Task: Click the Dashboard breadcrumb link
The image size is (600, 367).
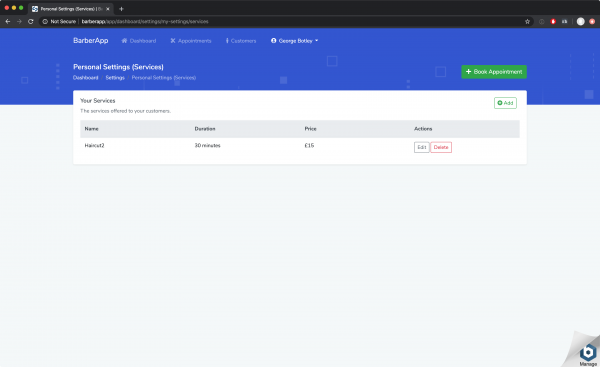Action: click(x=85, y=78)
